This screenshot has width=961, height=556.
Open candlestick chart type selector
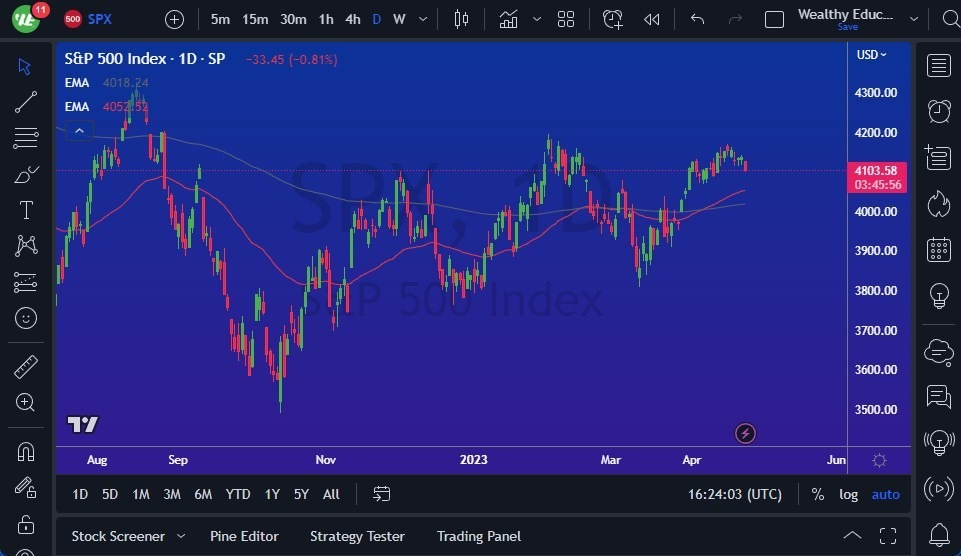(x=462, y=20)
